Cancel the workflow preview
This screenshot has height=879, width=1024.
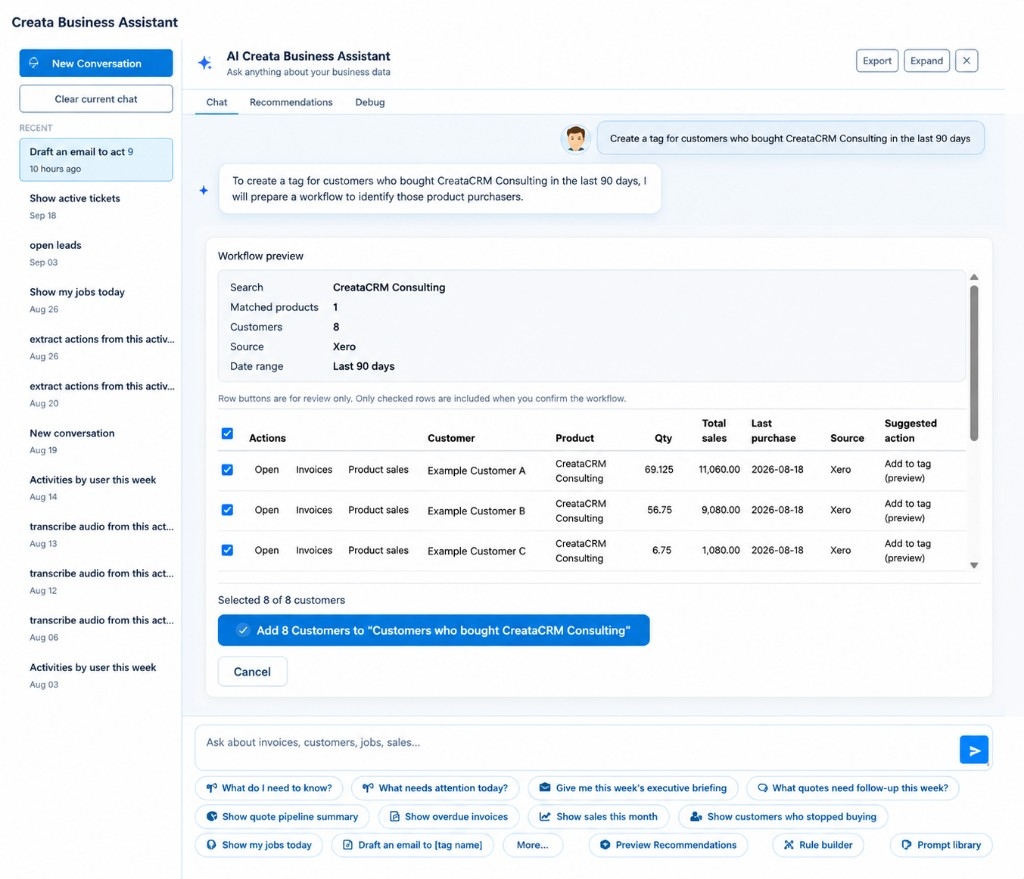coord(252,671)
